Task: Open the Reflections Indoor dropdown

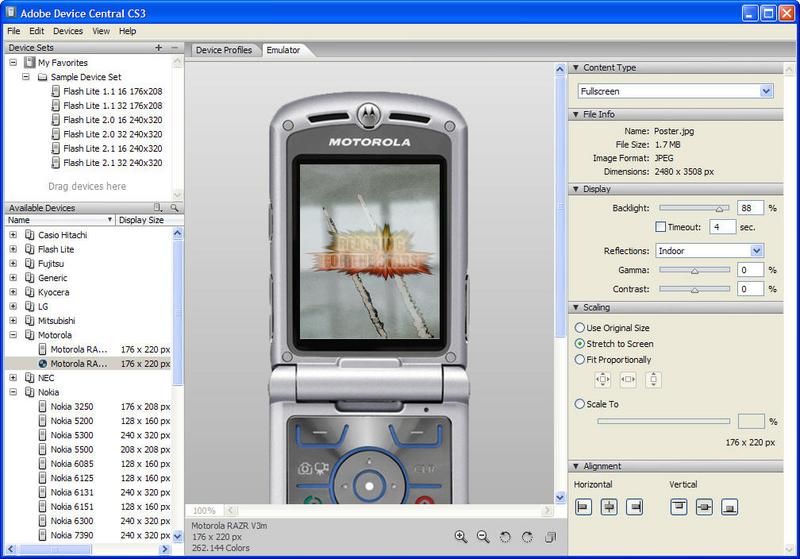Action: (x=757, y=250)
